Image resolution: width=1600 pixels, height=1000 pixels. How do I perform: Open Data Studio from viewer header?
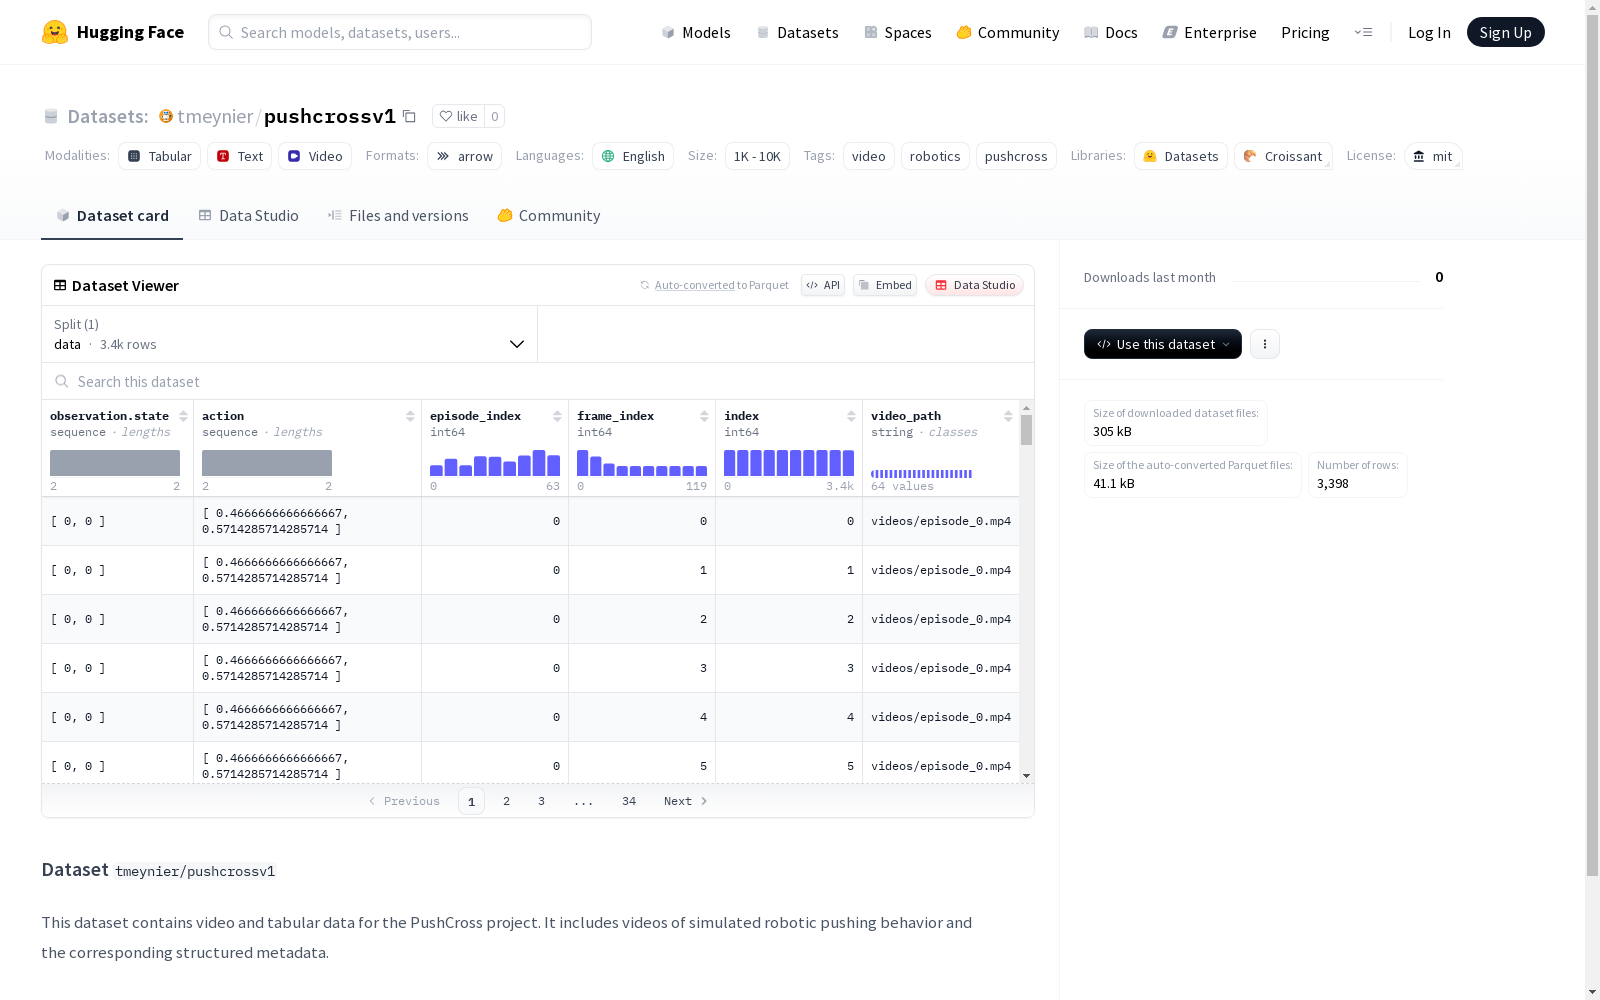pyautogui.click(x=974, y=285)
